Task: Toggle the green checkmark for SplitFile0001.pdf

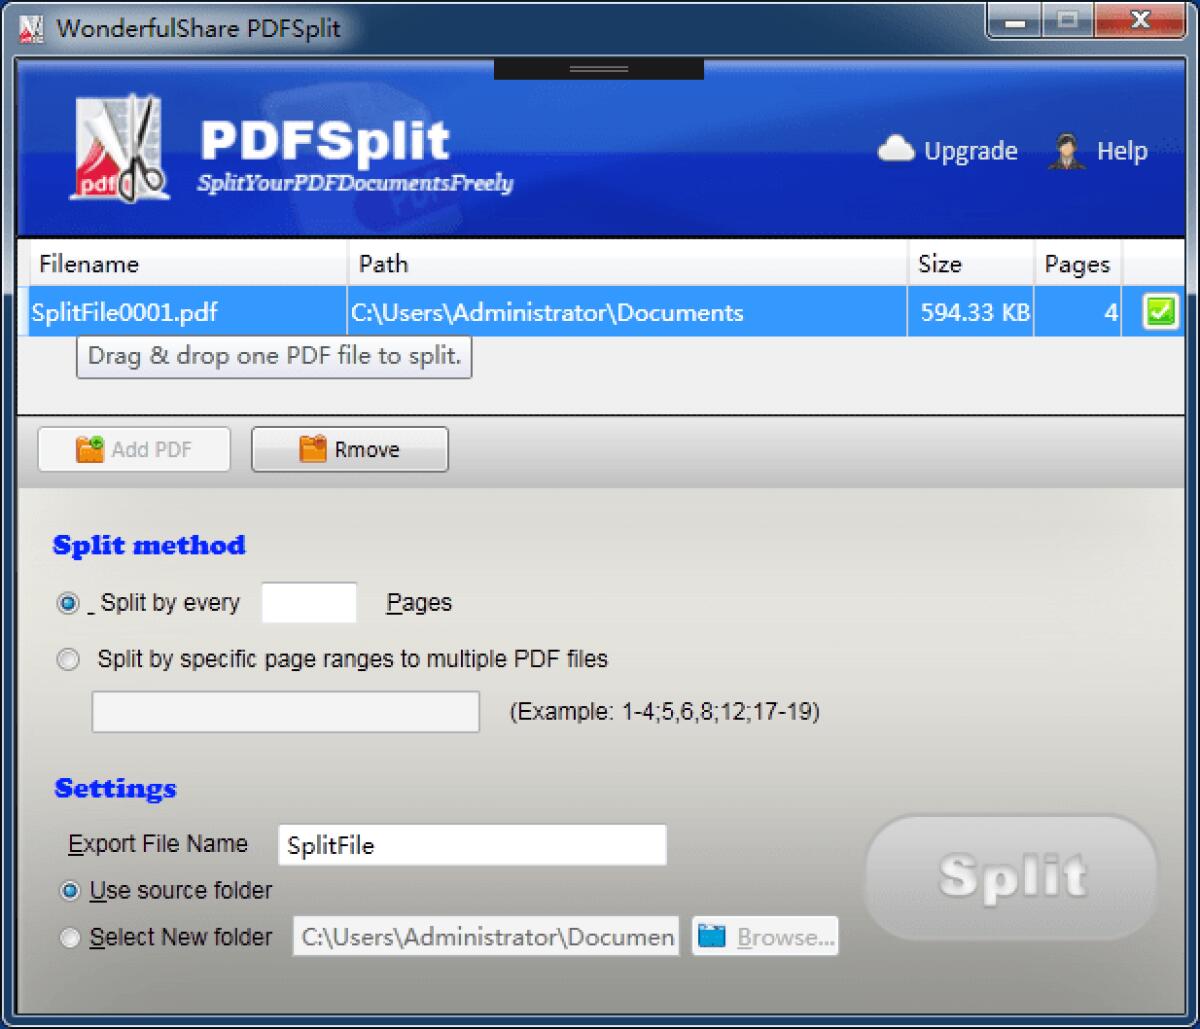Action: (x=1159, y=311)
